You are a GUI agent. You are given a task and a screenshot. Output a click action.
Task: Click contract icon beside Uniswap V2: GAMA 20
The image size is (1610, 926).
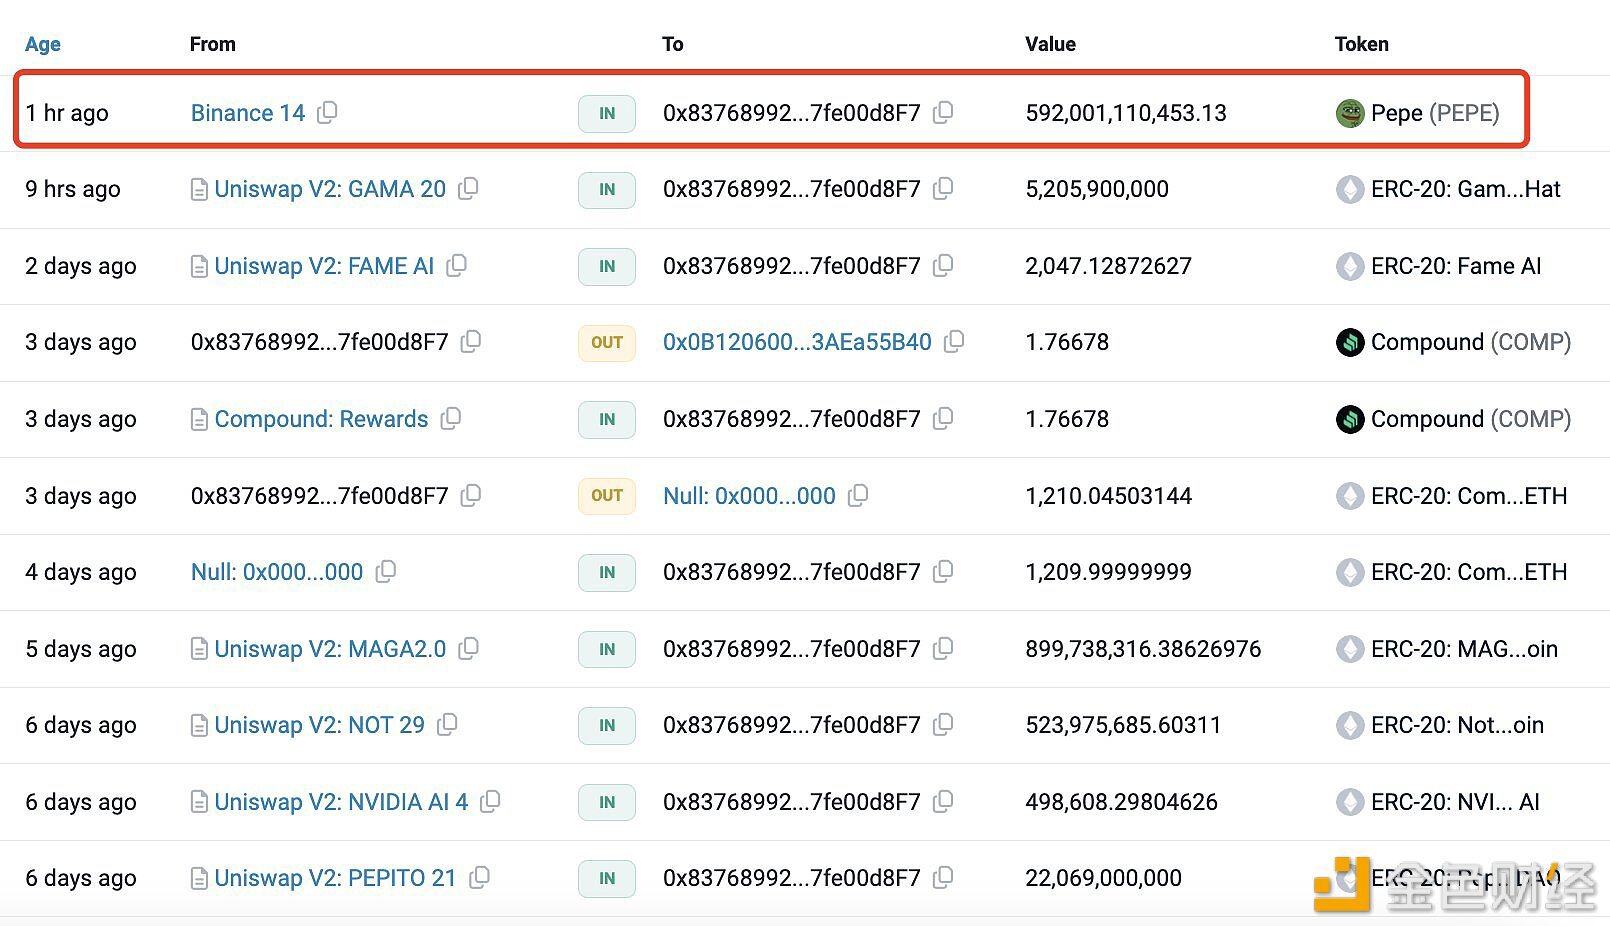(199, 189)
